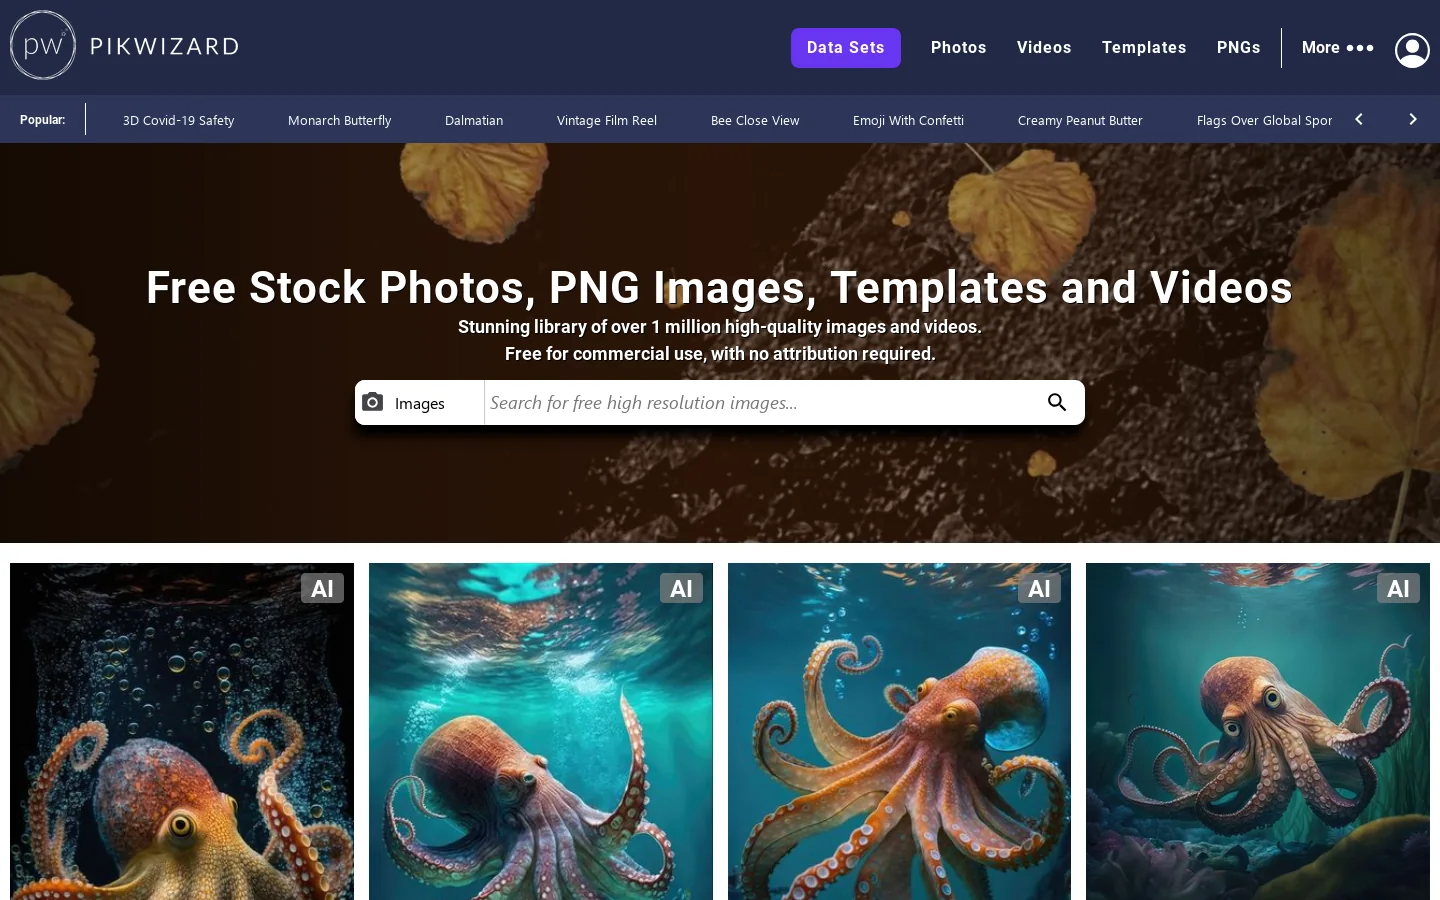Open the More menu with three dots

[x=1338, y=47]
